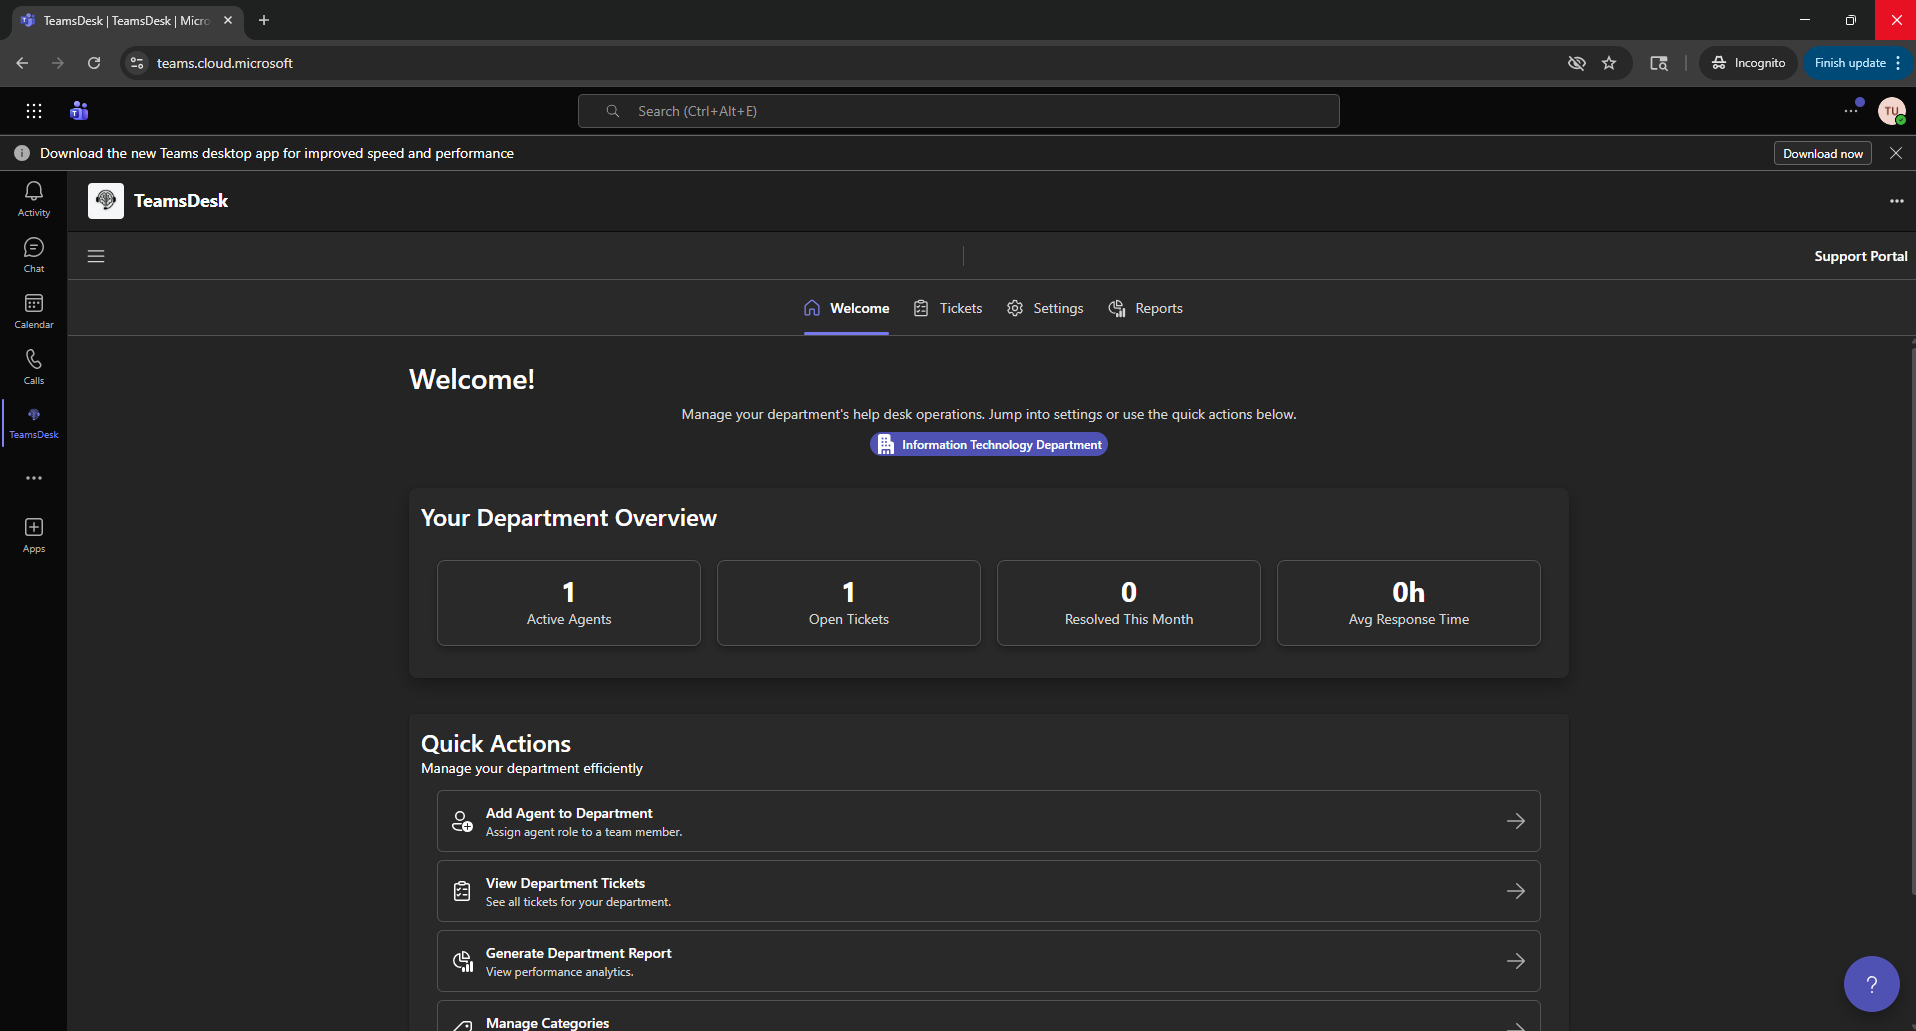Click the Download now button
Viewport: 1916px width, 1031px height.
point(1822,153)
